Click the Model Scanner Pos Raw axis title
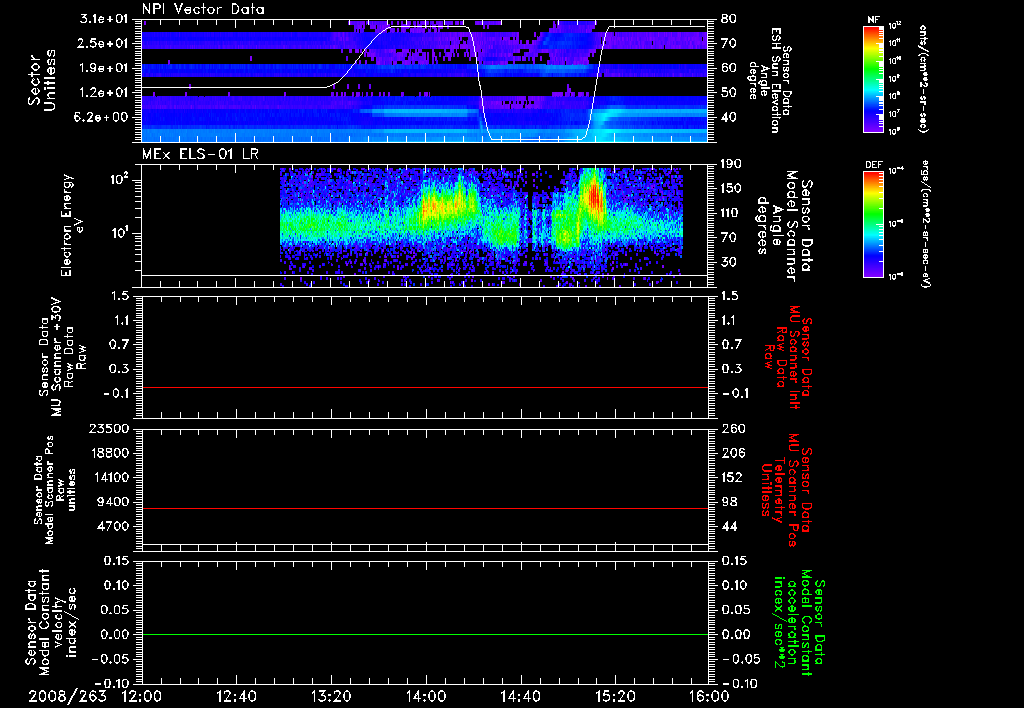Image resolution: width=1024 pixels, height=708 pixels. click(x=54, y=490)
